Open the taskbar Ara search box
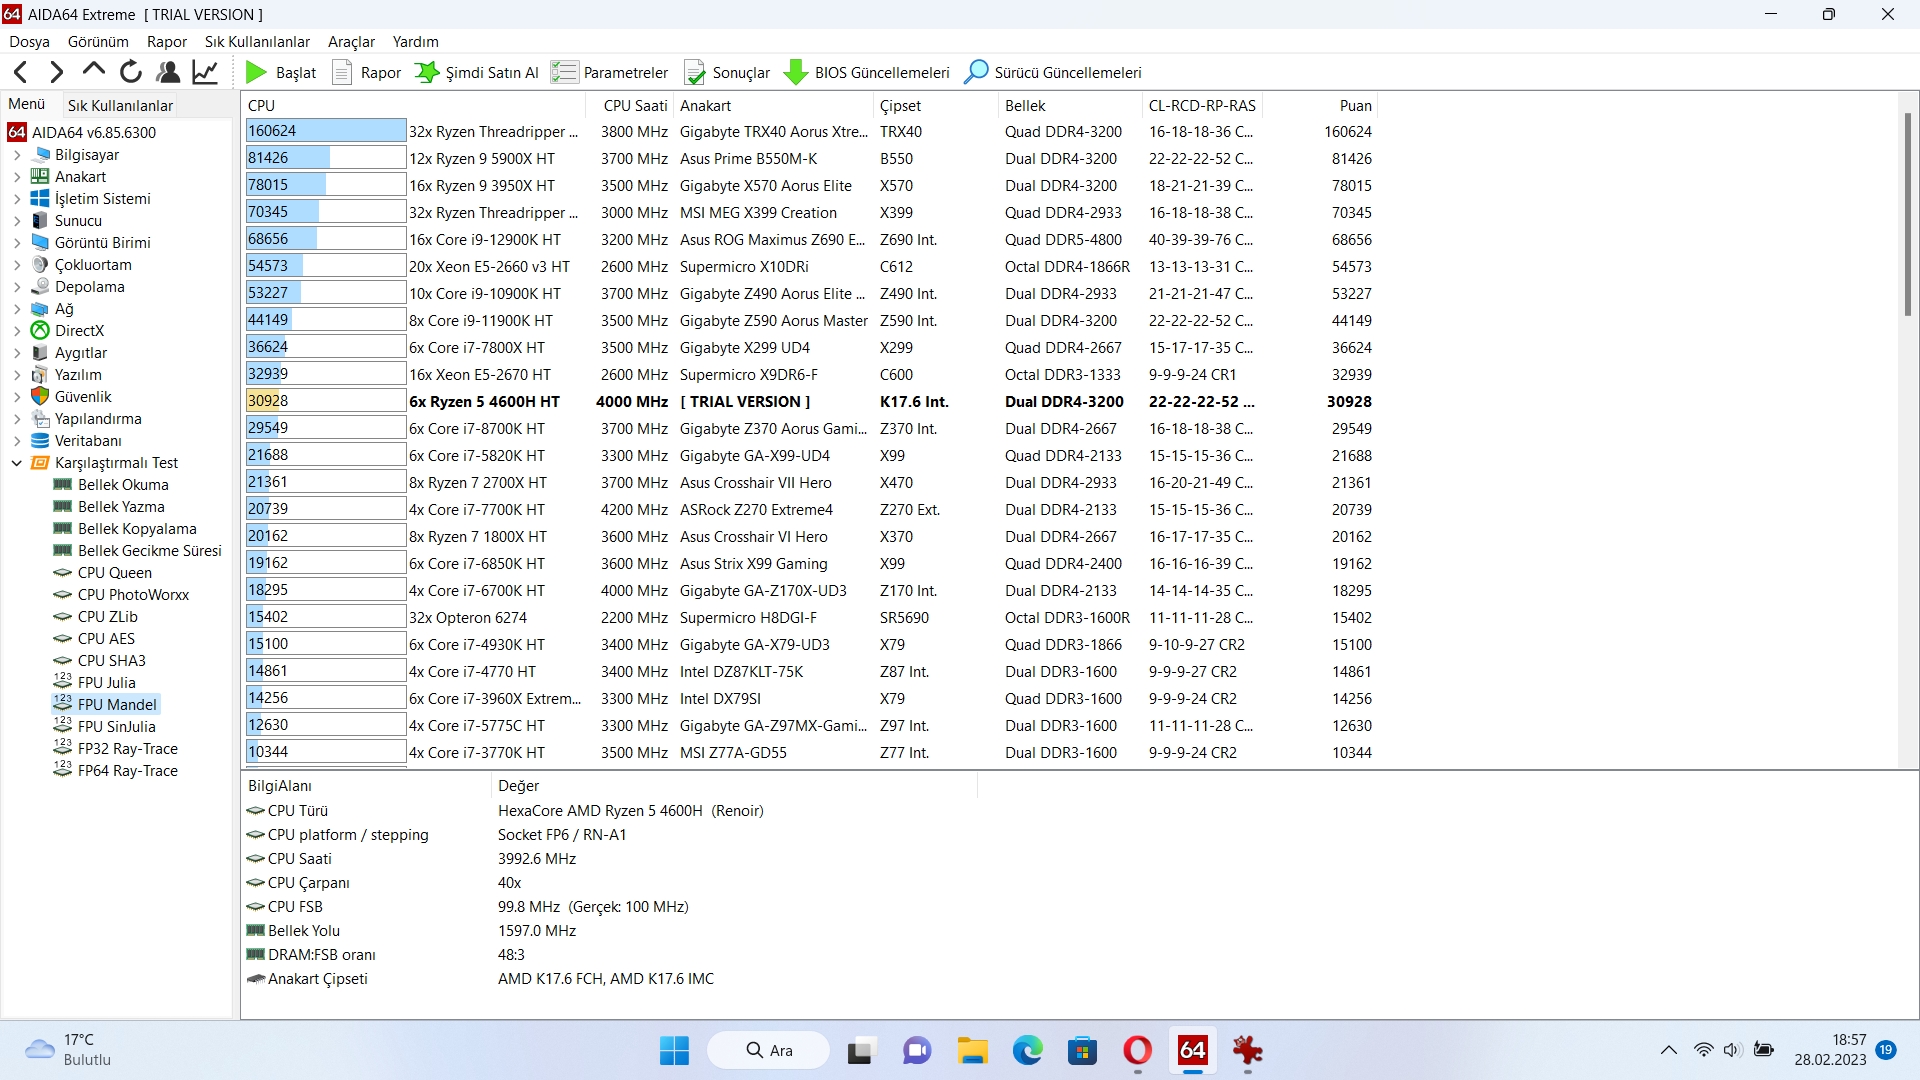Viewport: 1920px width, 1080px height. 769,1050
